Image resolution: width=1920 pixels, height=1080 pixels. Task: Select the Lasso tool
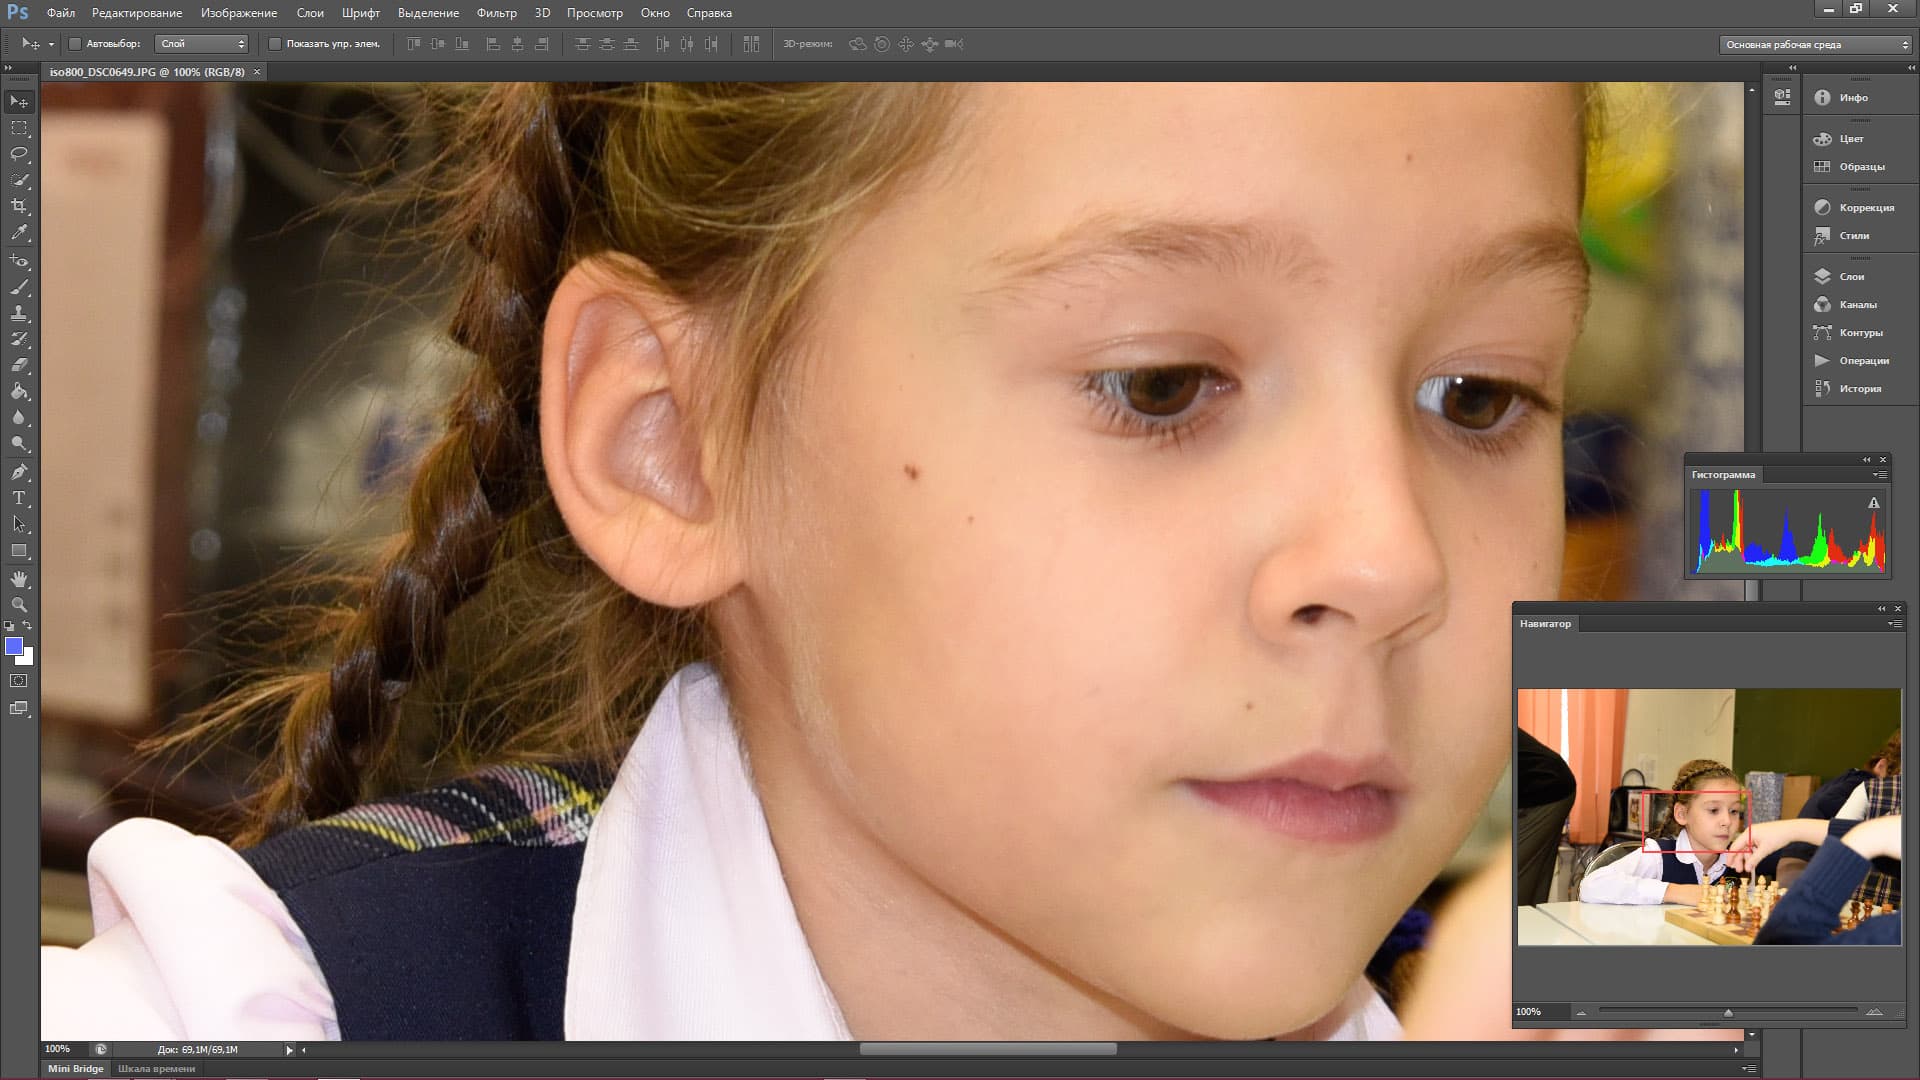[x=19, y=154]
